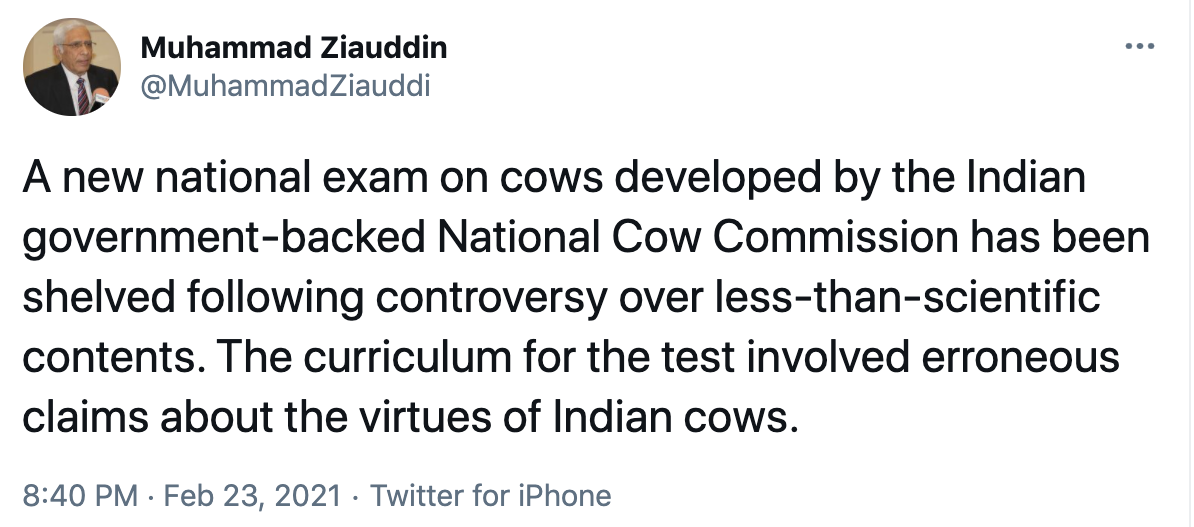Screen dimensions: 1194x527
Task: Visit the @MuhammadZiauddi handle
Action: point(286,86)
